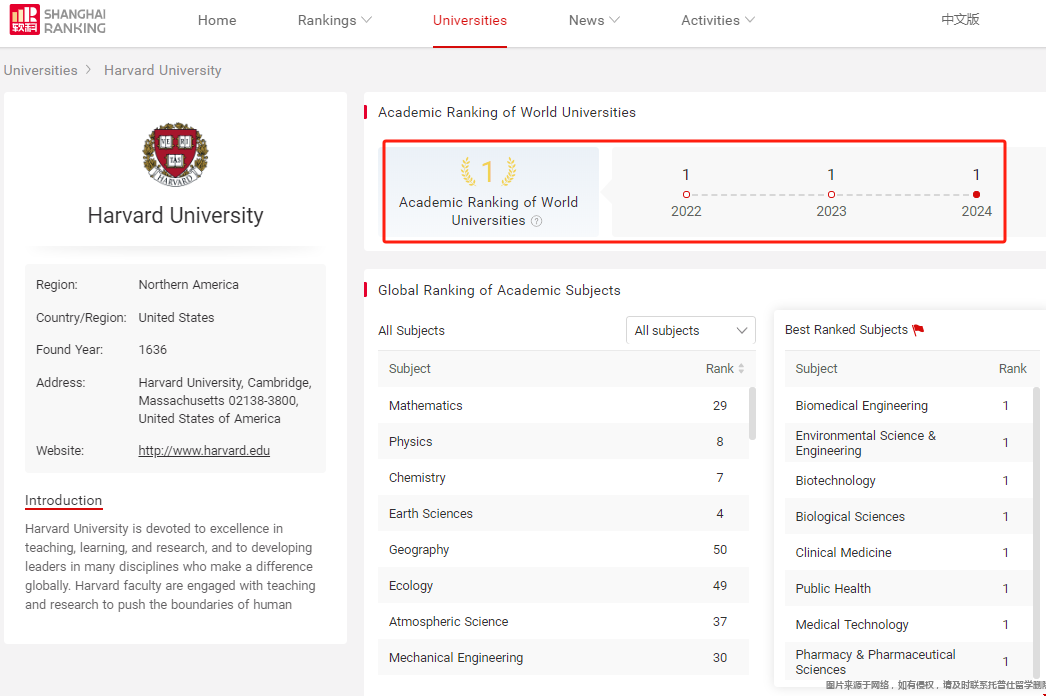The width and height of the screenshot is (1046, 696).
Task: Open the All subjects dropdown
Action: tap(690, 330)
